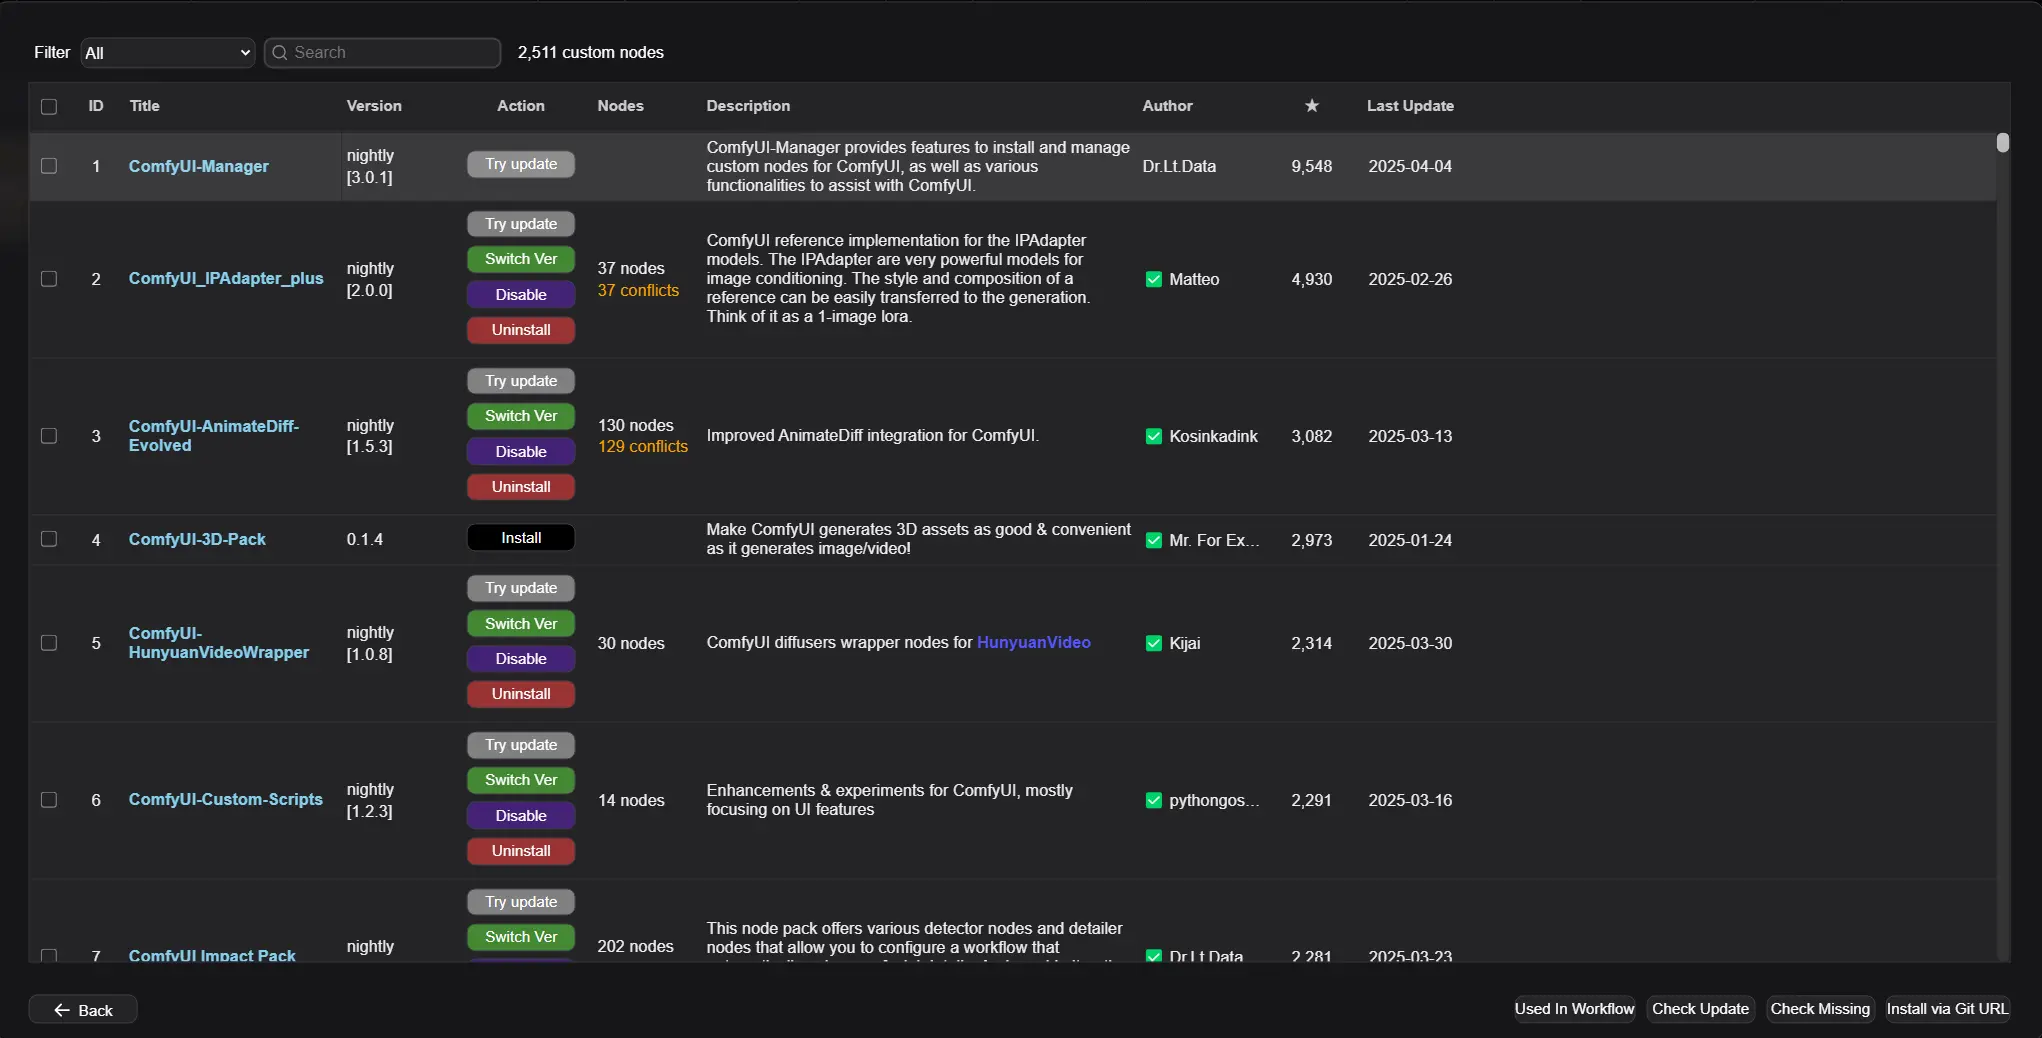Viewport: 2042px width, 1038px height.
Task: Check the ComfyUI-Manager row checkbox
Action: pos(49,166)
